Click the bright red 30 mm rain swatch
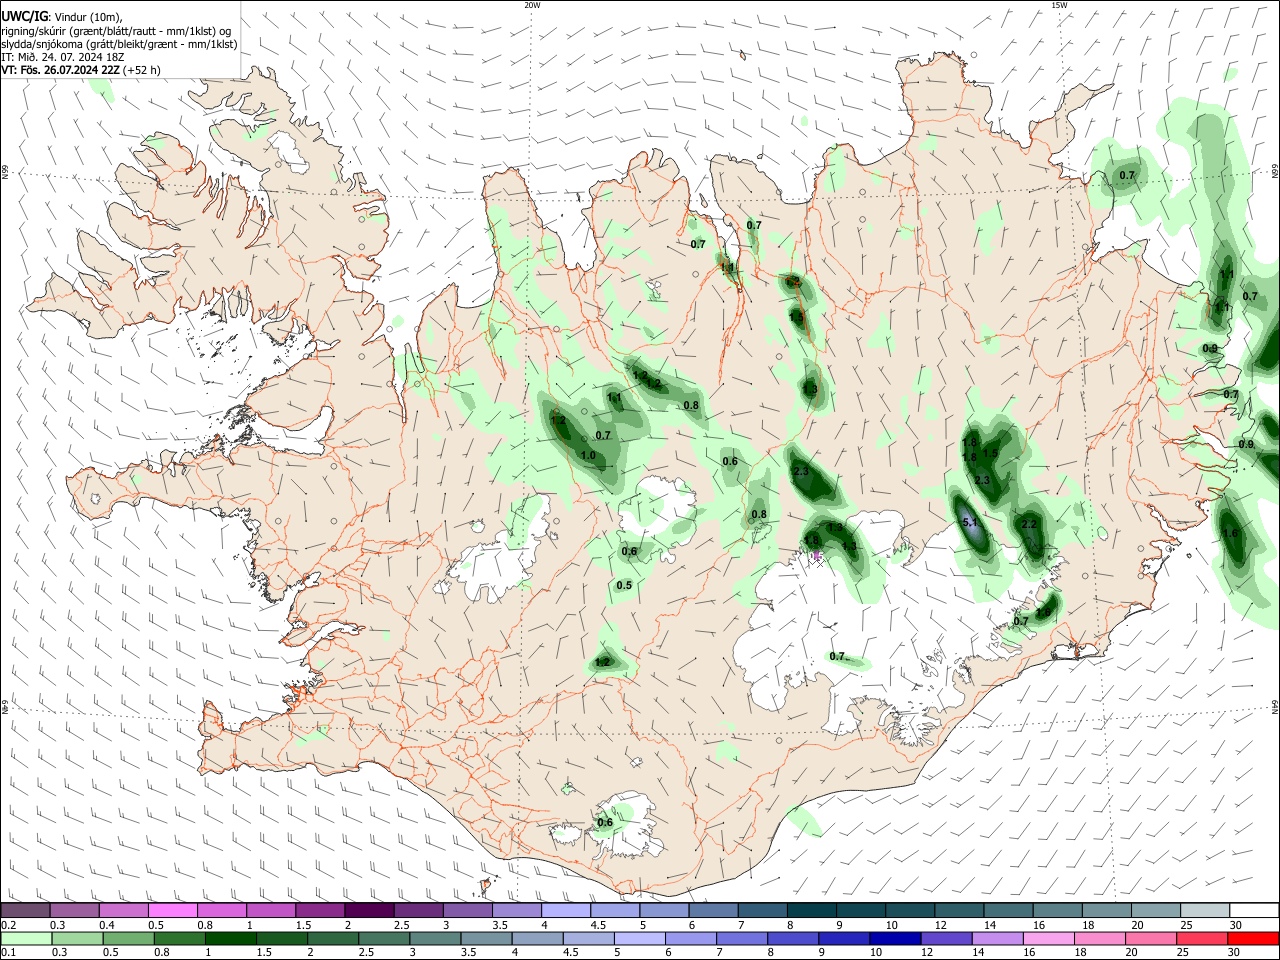The image size is (1280, 960). (x=1254, y=938)
